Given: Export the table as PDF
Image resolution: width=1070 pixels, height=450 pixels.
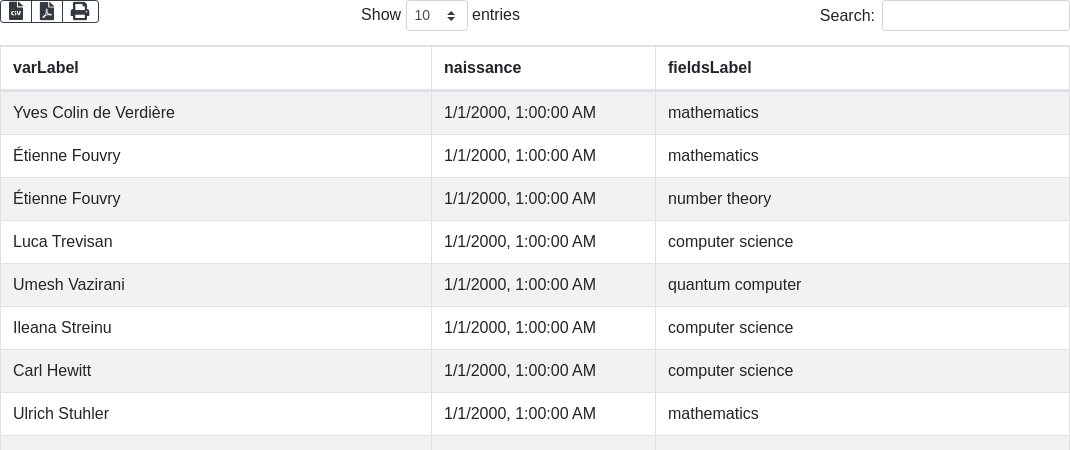Looking at the screenshot, I should (47, 12).
